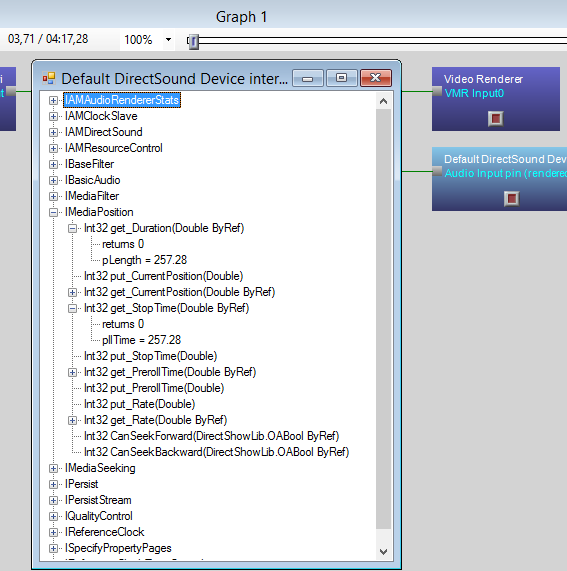The width and height of the screenshot is (567, 571).
Task: Select the IAMAudioRendererStats tree item
Action: pos(122,100)
